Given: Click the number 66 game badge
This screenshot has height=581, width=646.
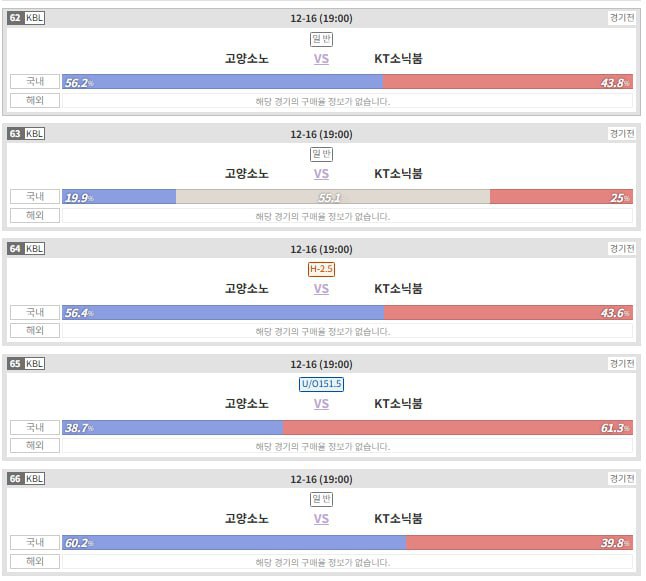Looking at the screenshot, I should (x=15, y=478).
